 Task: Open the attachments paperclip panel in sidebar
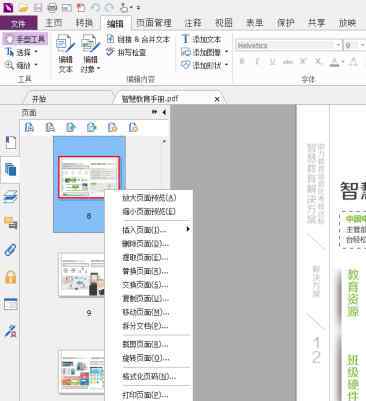[10, 250]
